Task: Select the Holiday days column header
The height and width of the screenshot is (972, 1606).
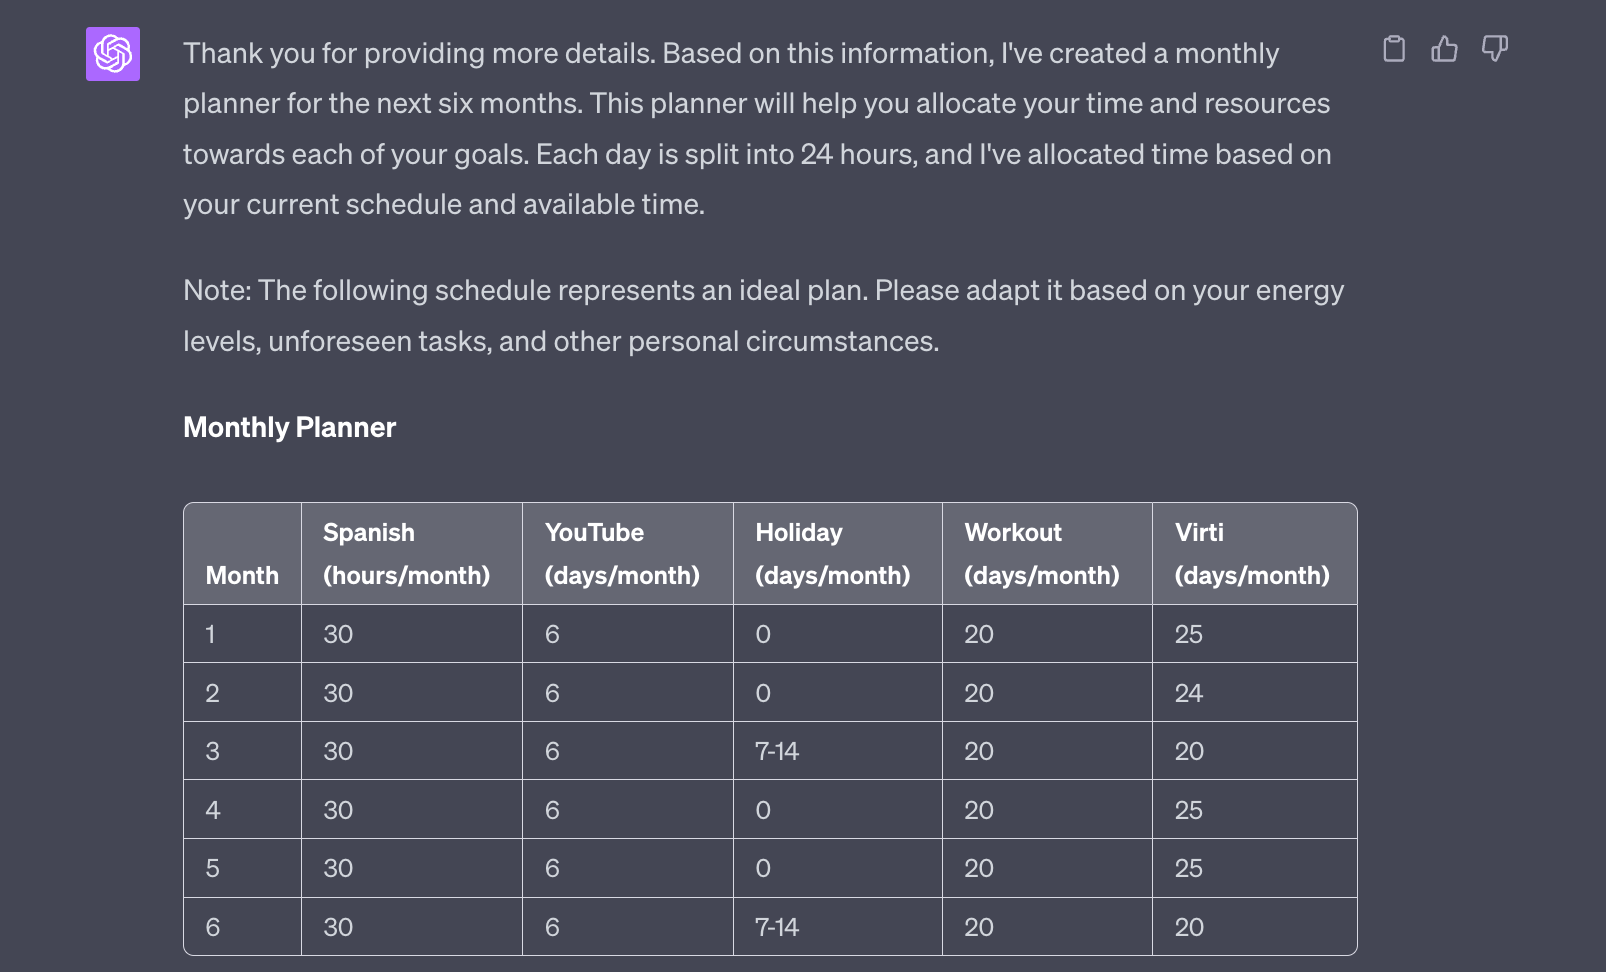Action: [x=835, y=553]
